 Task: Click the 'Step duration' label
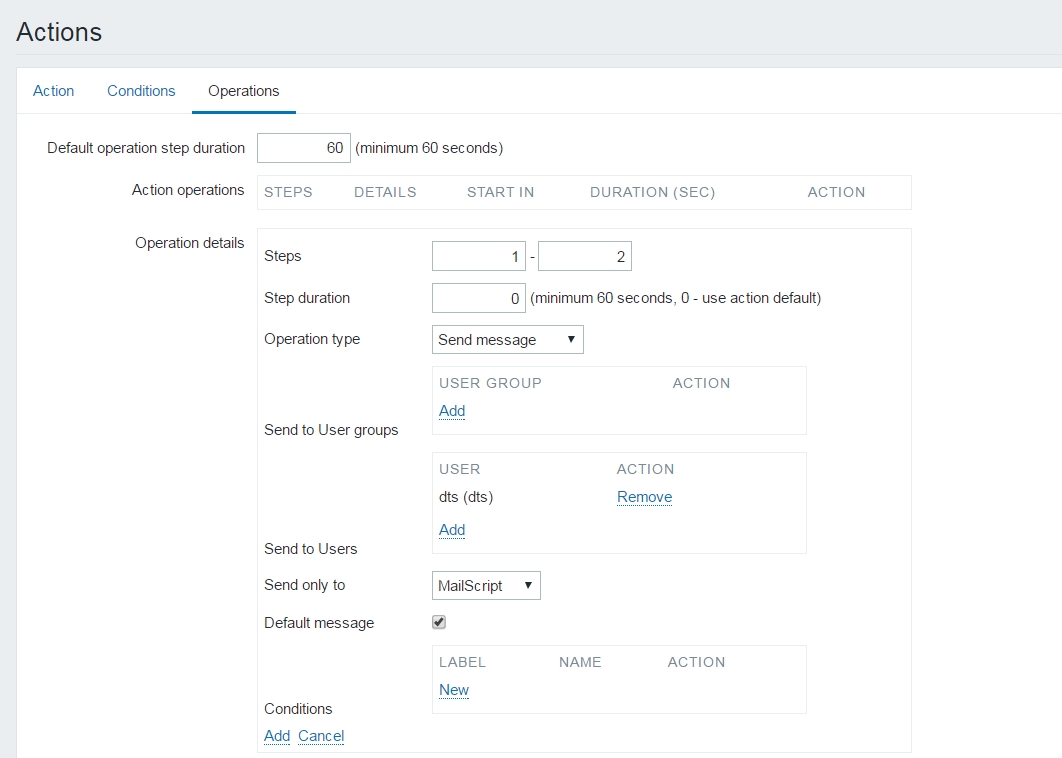coord(307,298)
